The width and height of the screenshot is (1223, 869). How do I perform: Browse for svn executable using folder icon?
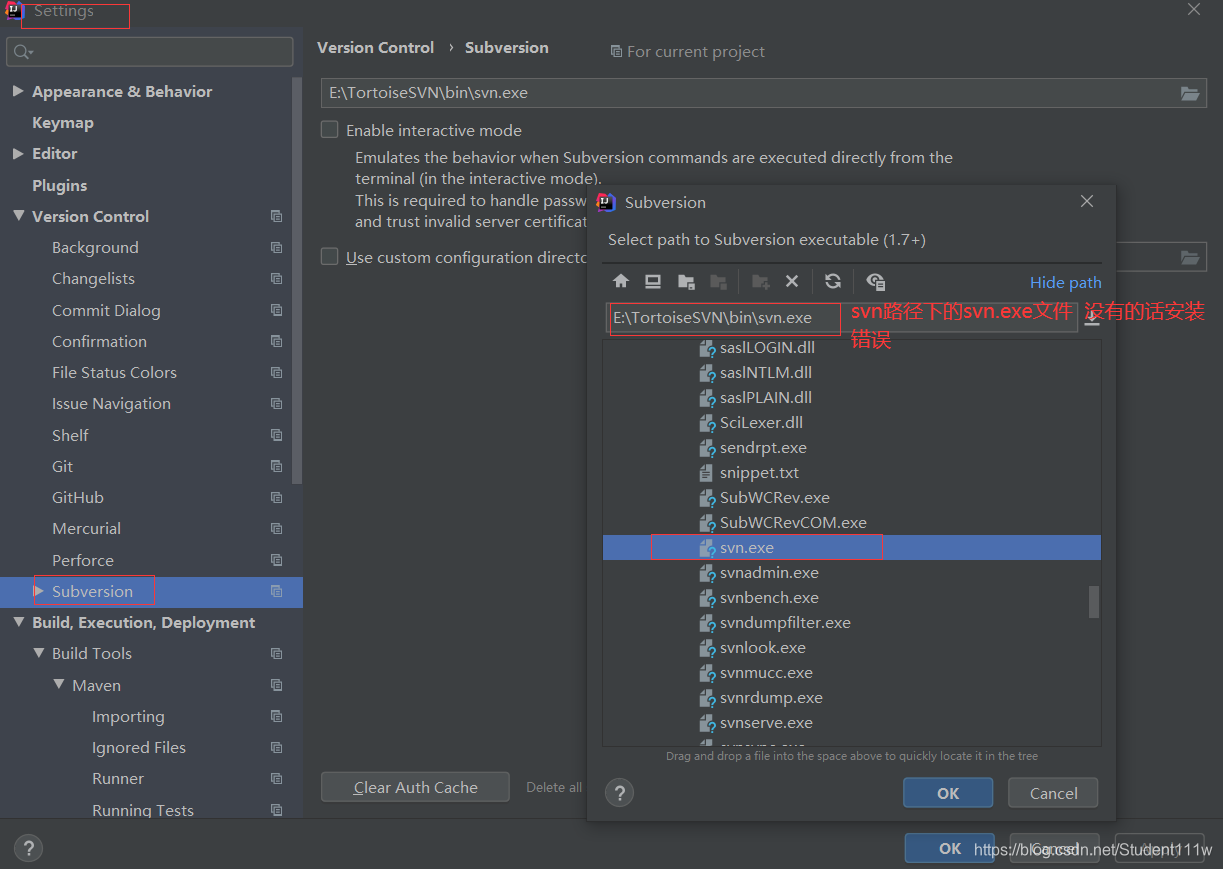1190,93
